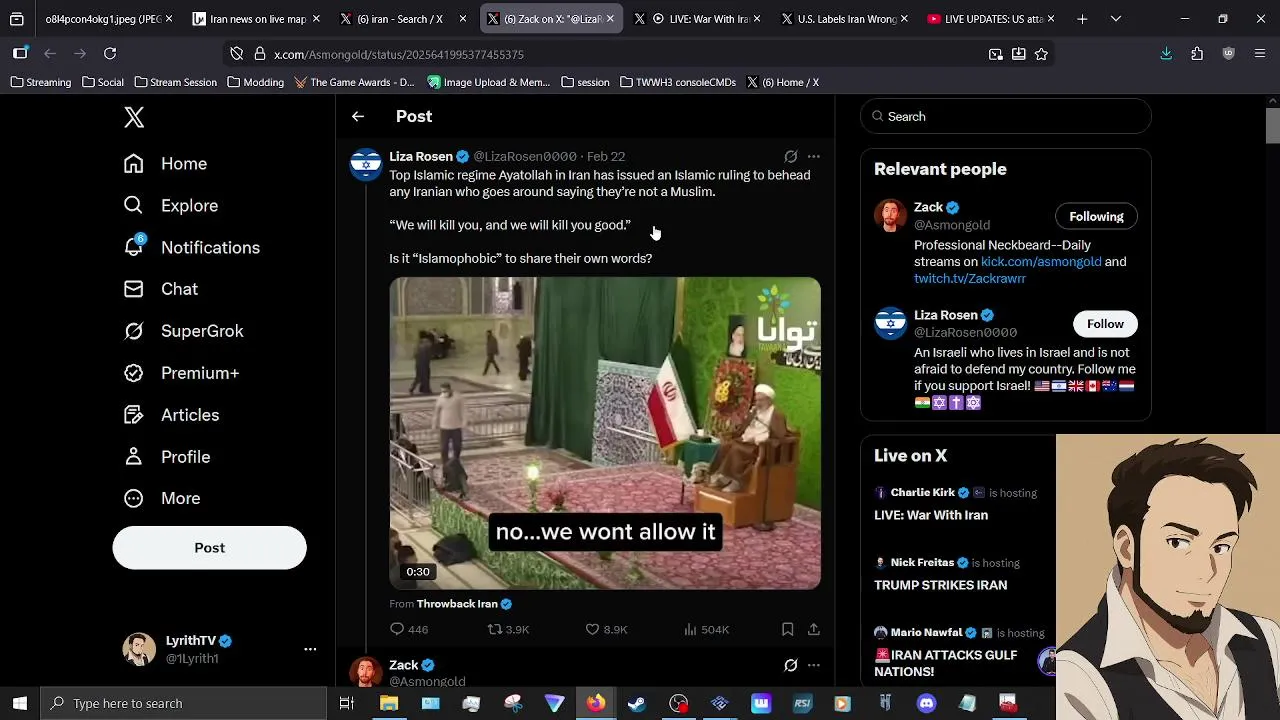Image resolution: width=1280 pixels, height=720 pixels.
Task: Click the browser address bar URL
Action: point(399,55)
